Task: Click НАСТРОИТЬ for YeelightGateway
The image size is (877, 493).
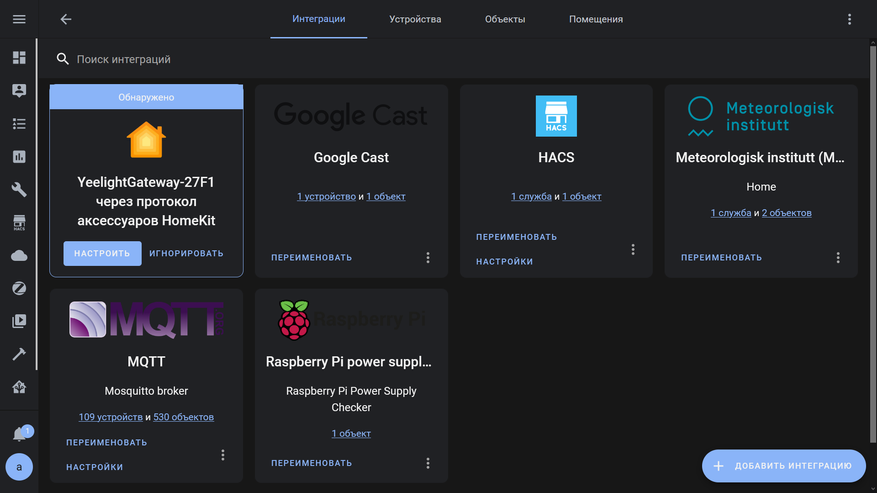Action: [x=102, y=253]
